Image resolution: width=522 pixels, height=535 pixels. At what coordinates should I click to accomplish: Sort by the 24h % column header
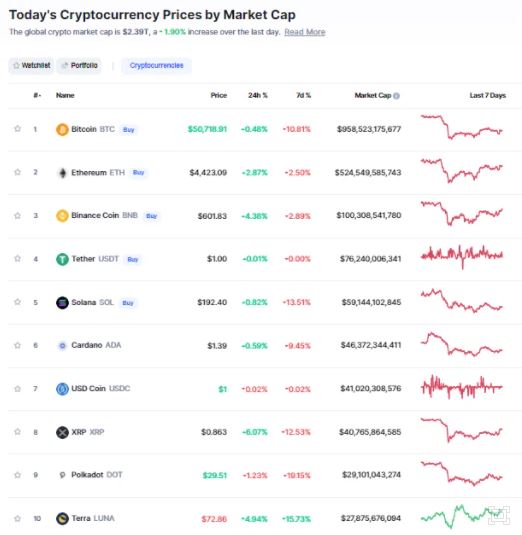(x=258, y=95)
